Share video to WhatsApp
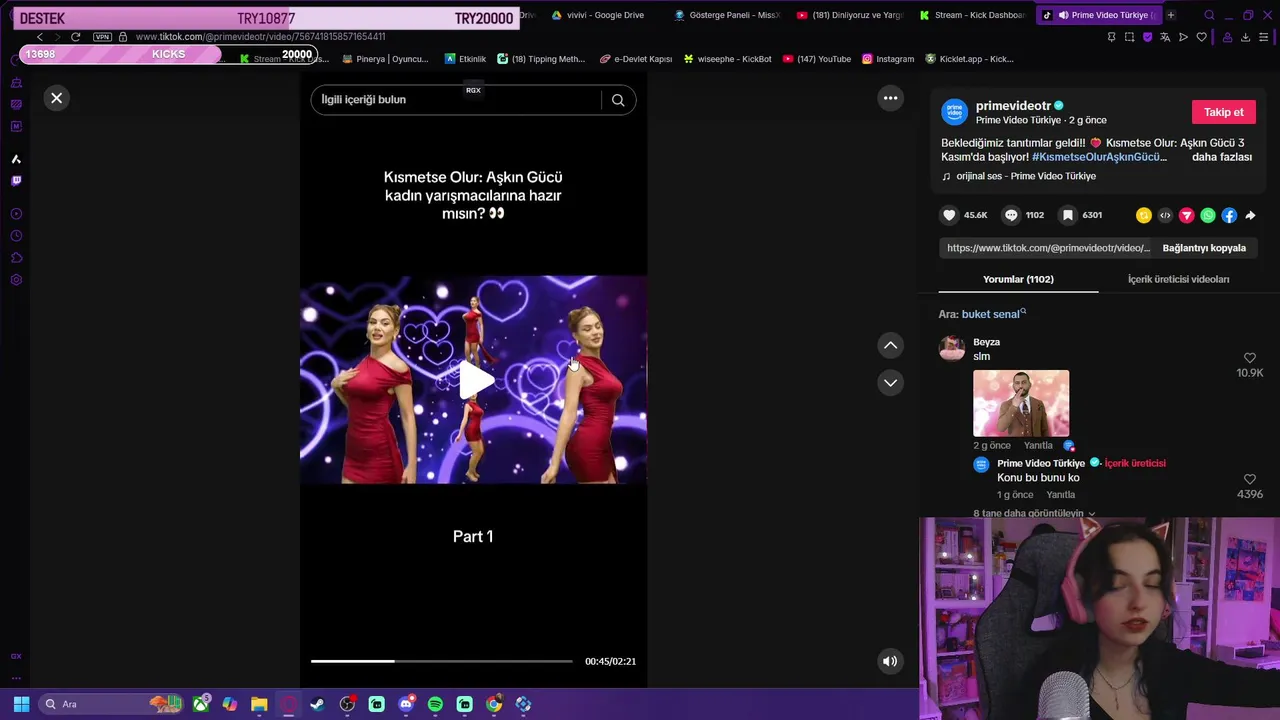This screenshot has height=720, width=1280. click(1208, 215)
